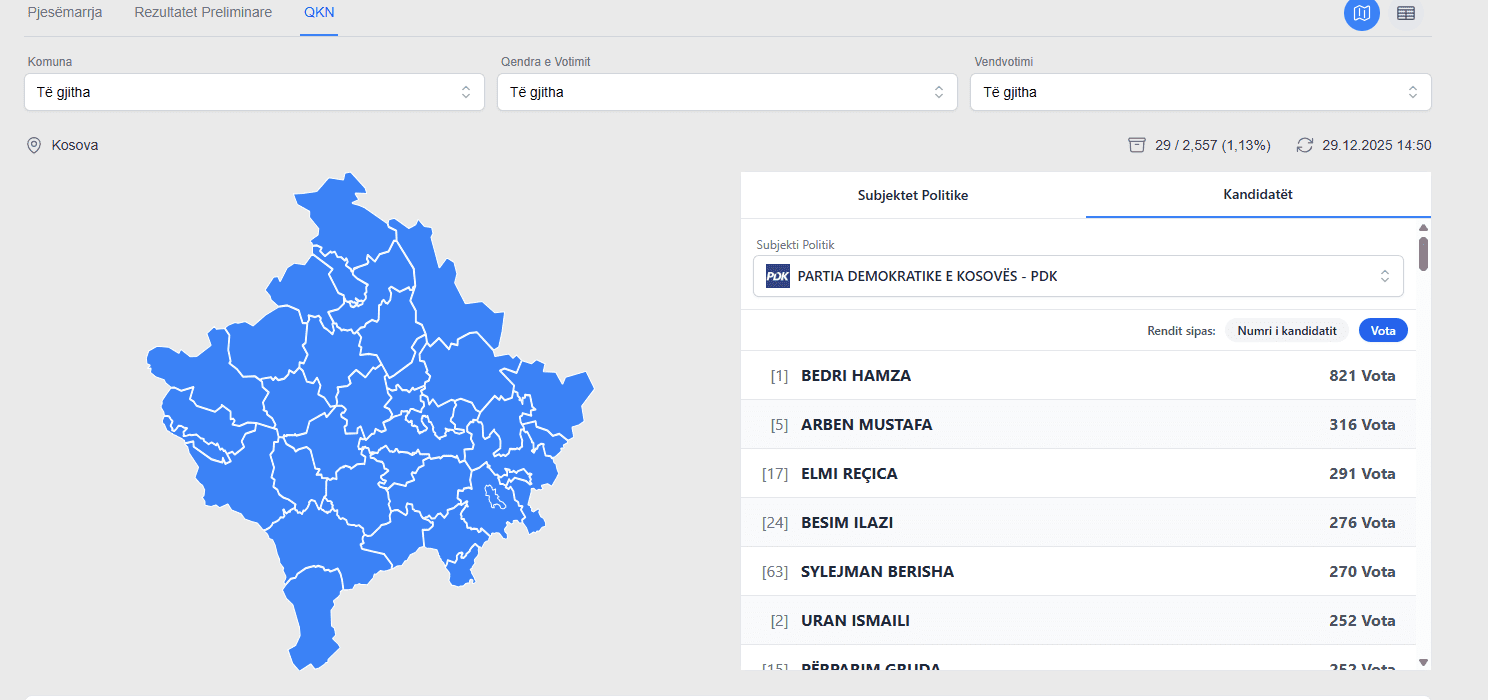Click the refresh timestamp icon

pyautogui.click(x=1304, y=145)
